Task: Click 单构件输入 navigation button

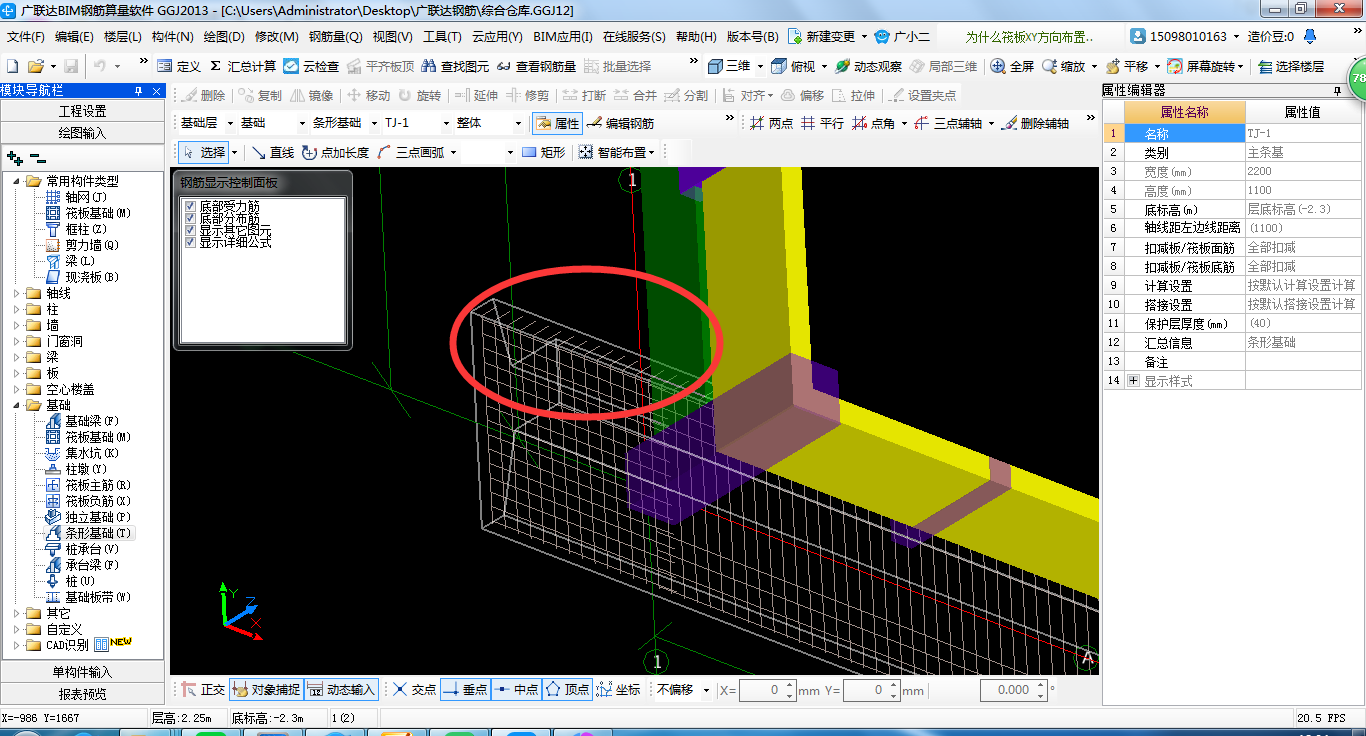Action: coord(83,672)
